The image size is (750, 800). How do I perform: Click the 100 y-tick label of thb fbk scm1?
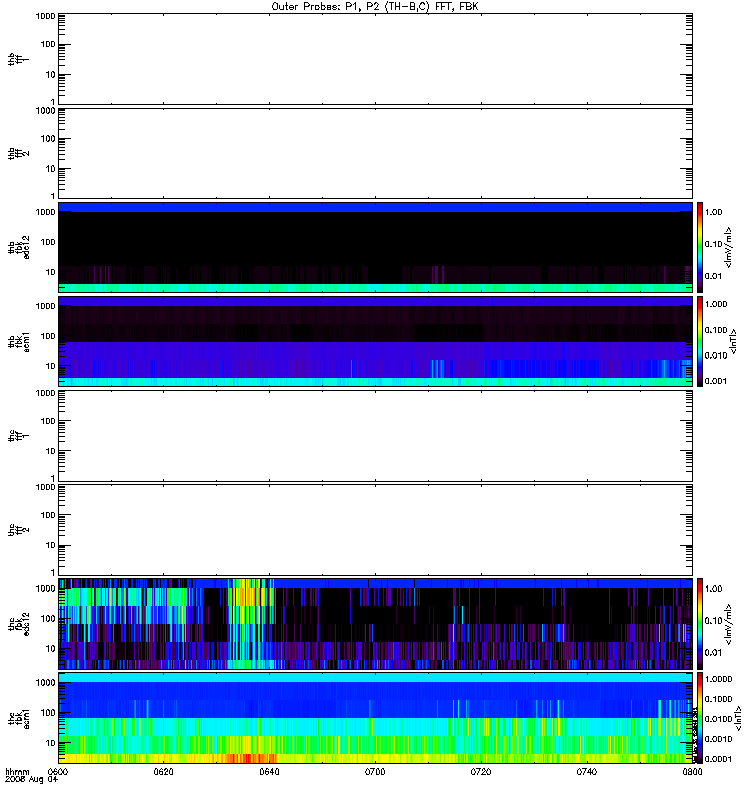tap(48, 336)
